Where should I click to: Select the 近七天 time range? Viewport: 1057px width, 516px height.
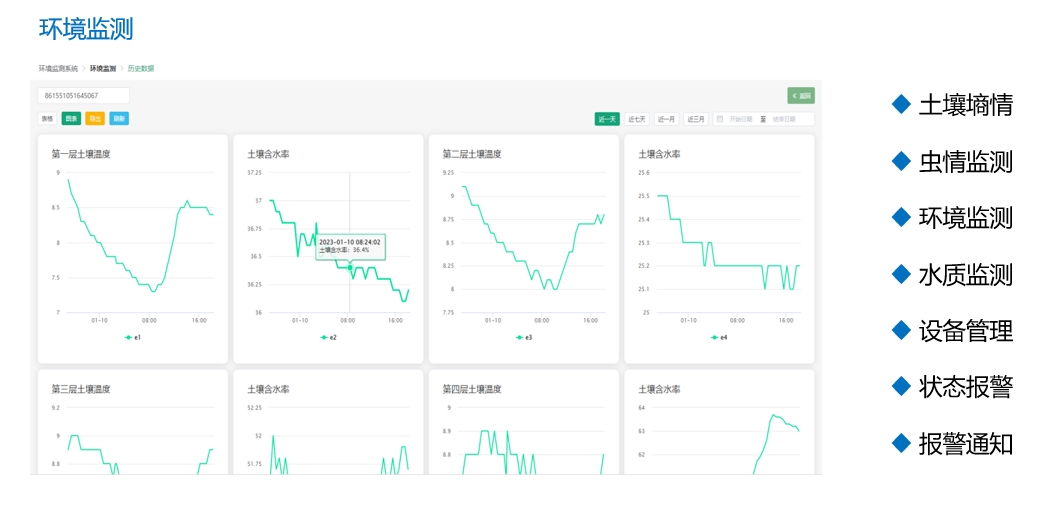[637, 119]
